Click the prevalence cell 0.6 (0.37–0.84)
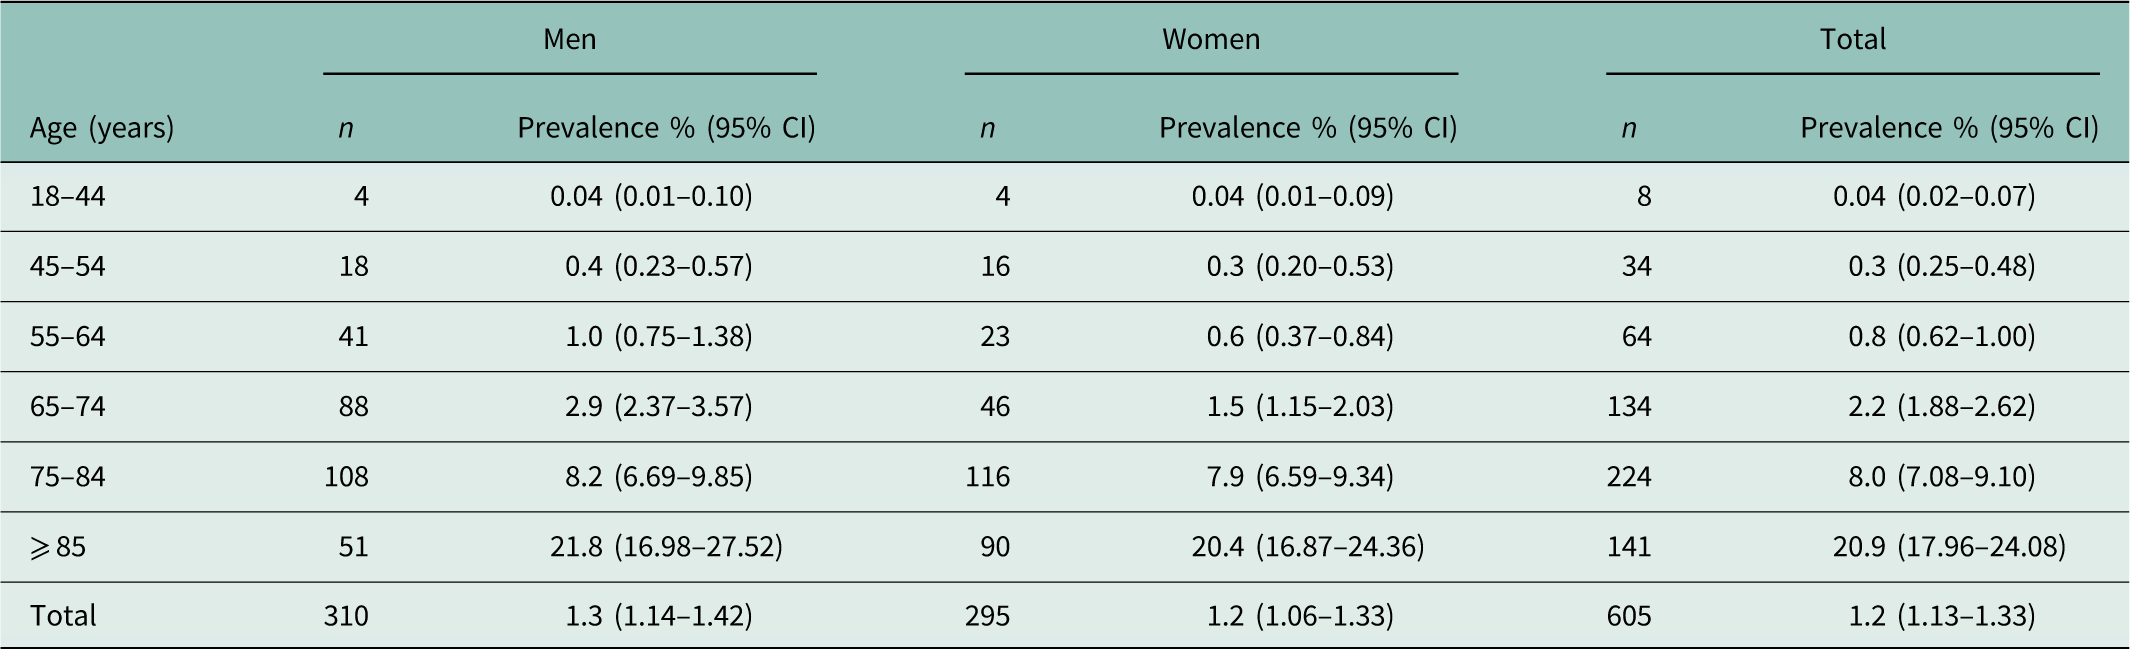This screenshot has width=2130, height=649. point(1300,336)
